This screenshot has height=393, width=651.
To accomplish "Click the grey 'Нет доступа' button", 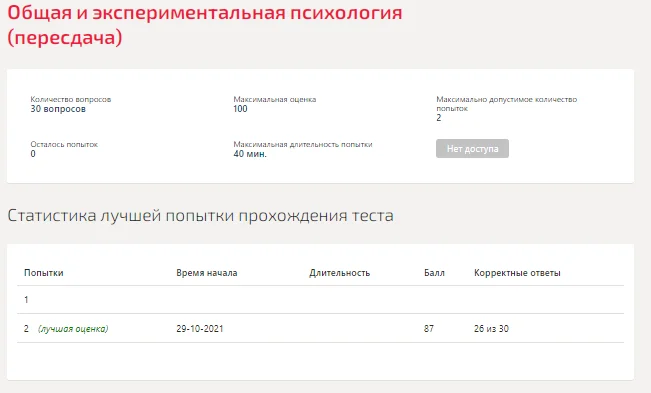I will point(472,149).
